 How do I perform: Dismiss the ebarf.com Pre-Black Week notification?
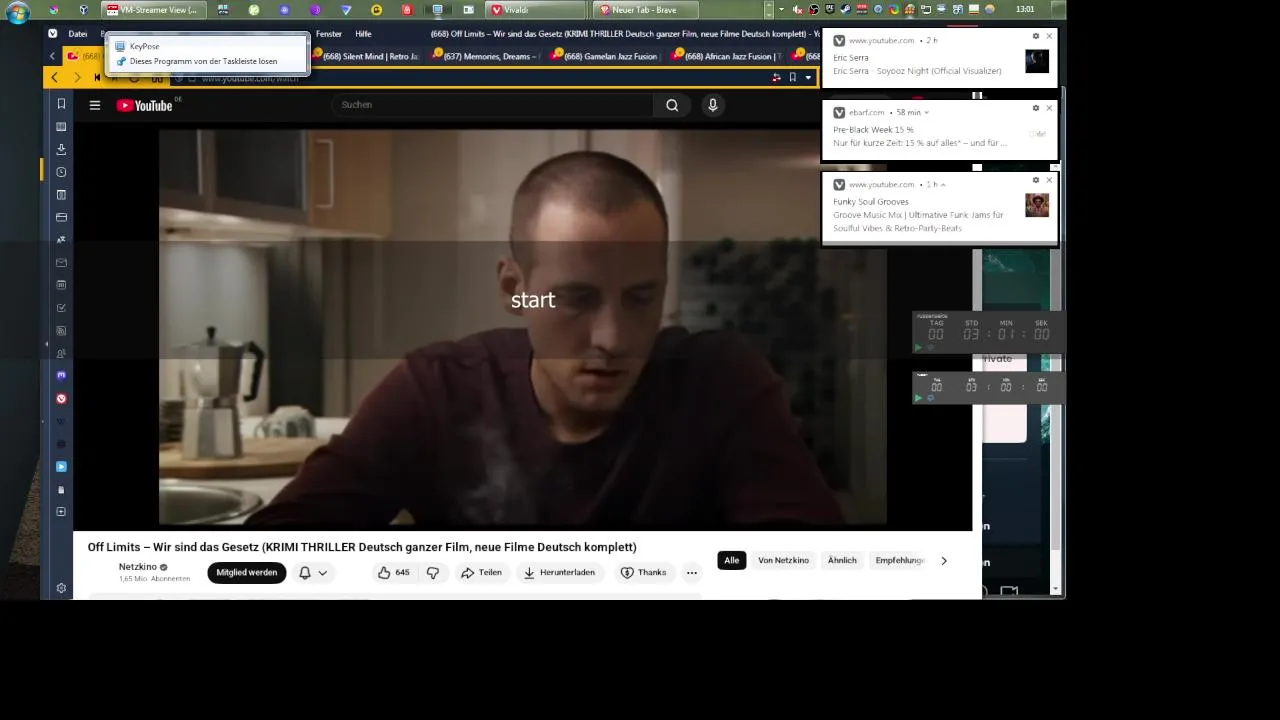1049,108
